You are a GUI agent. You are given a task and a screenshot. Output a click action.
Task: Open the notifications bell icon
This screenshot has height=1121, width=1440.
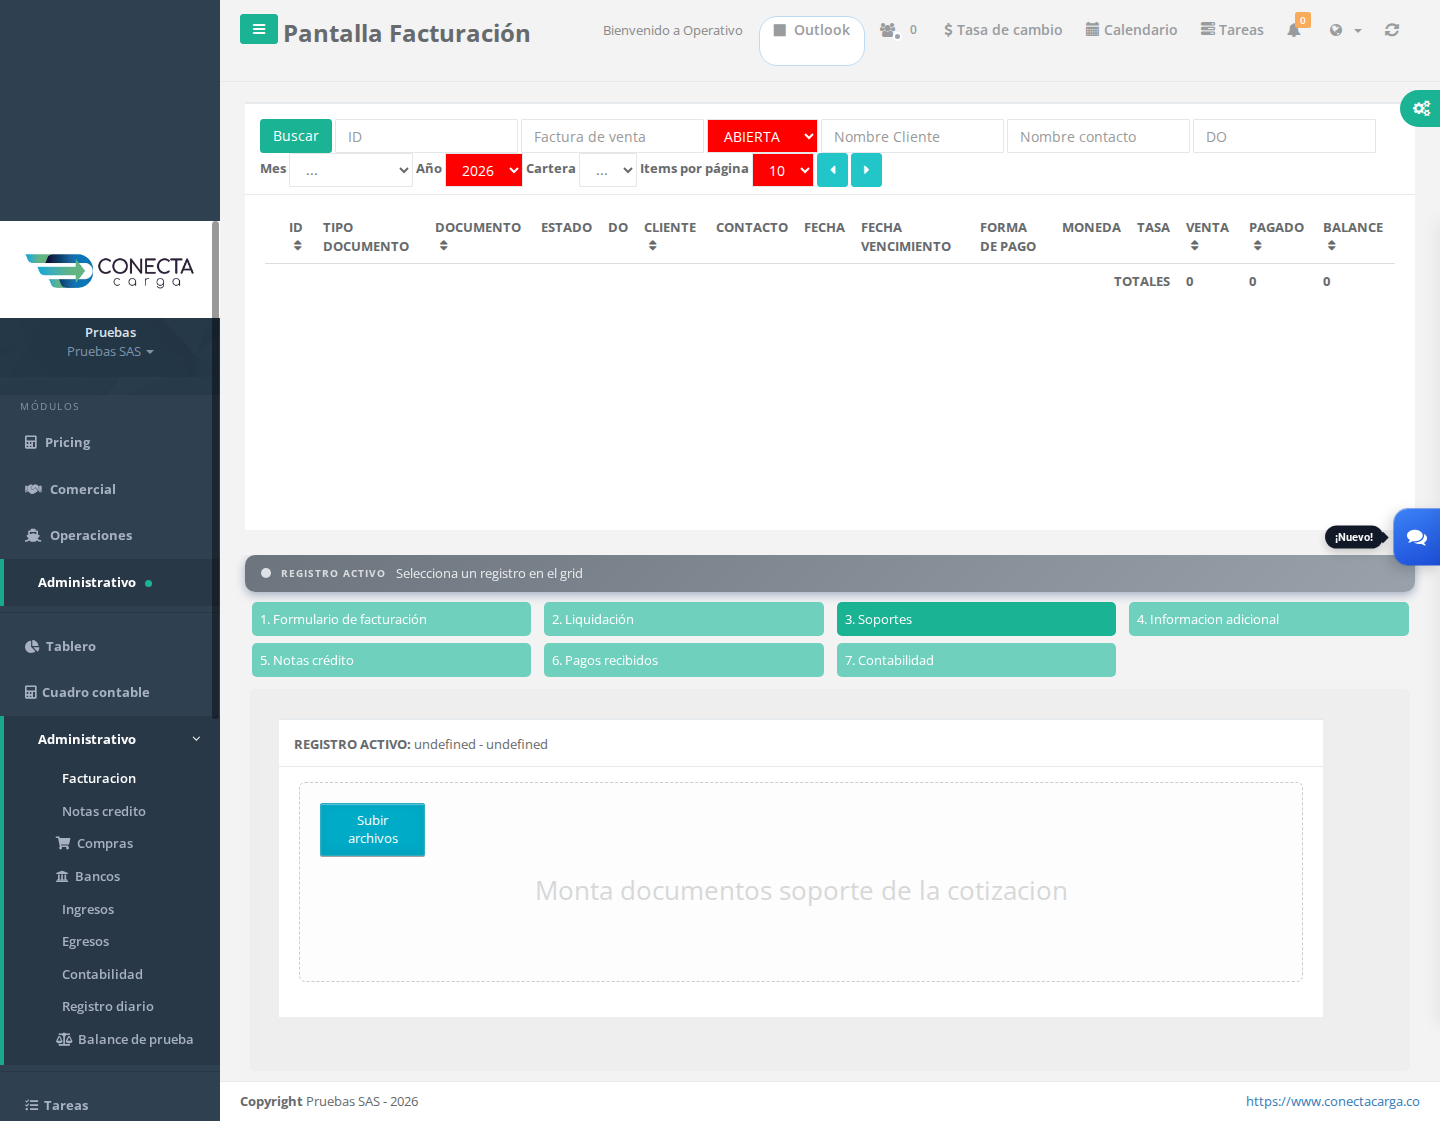click(1294, 30)
